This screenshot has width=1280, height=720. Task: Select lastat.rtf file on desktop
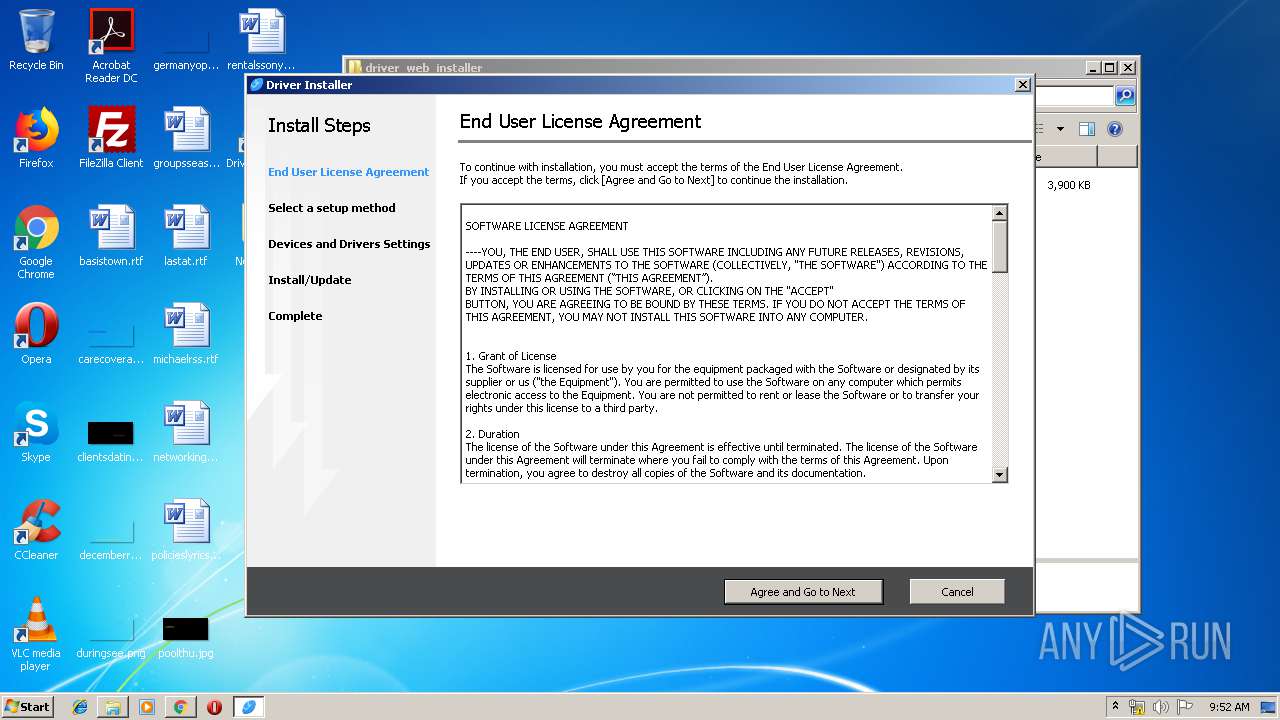coord(186,236)
